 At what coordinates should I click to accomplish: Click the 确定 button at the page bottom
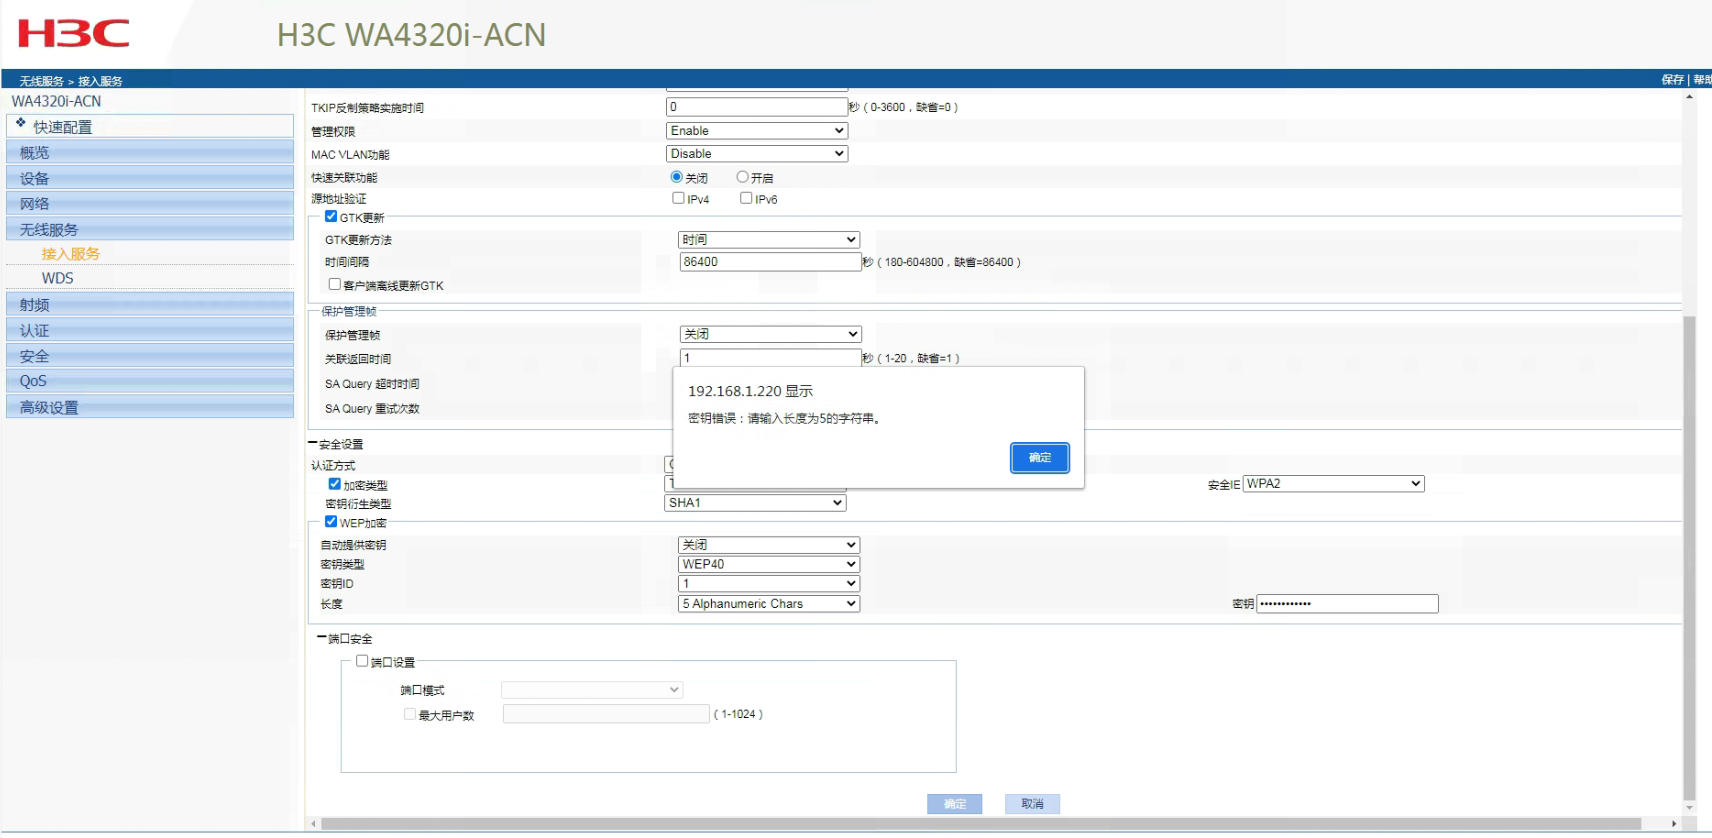955,804
